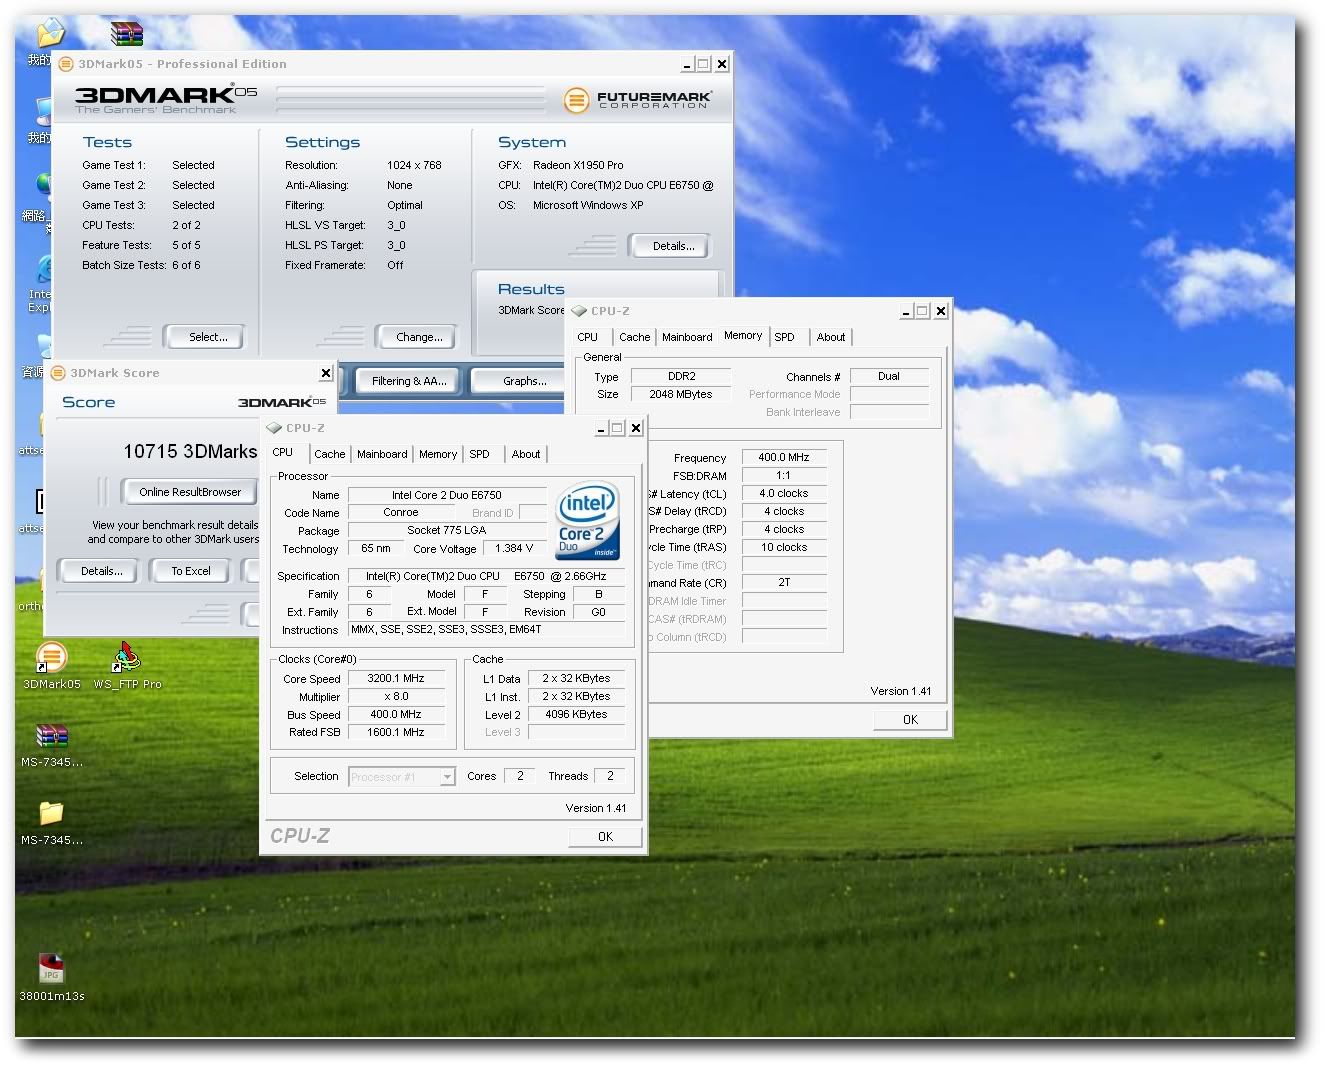Screen dimensions: 1324x1068
Task: Switch to Cache tab in front CPU-Z
Action: click(x=329, y=454)
